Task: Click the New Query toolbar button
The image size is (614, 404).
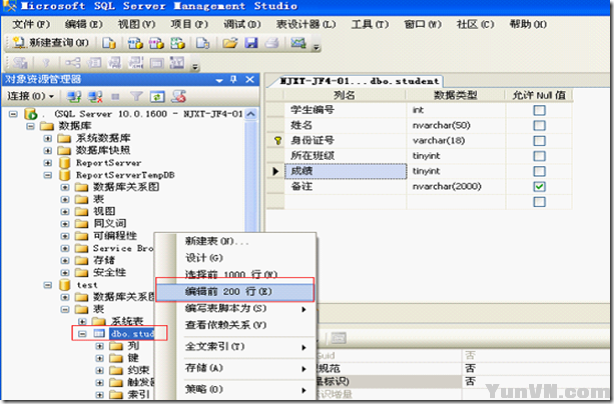Action: (x=51, y=42)
